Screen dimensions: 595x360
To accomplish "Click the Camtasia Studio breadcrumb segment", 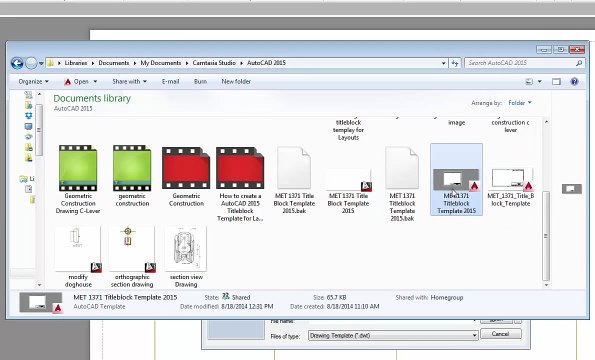I will click(x=214, y=63).
